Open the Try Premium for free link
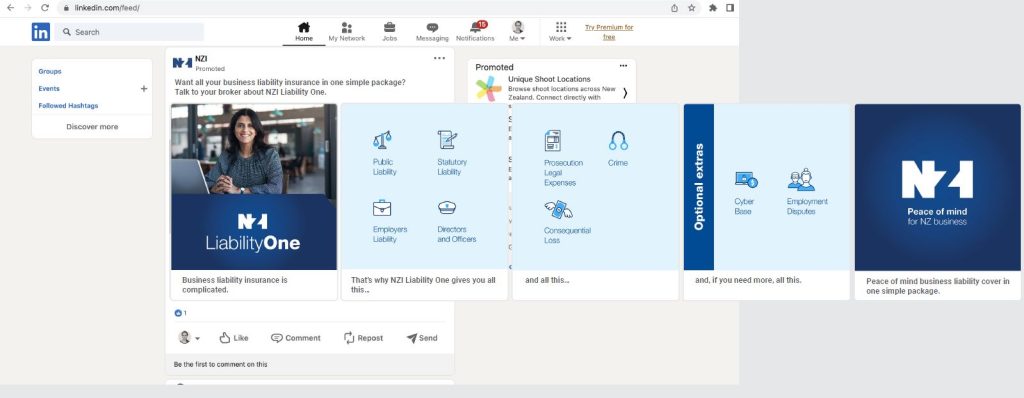Viewport: 1024px width, 398px height. tap(609, 32)
